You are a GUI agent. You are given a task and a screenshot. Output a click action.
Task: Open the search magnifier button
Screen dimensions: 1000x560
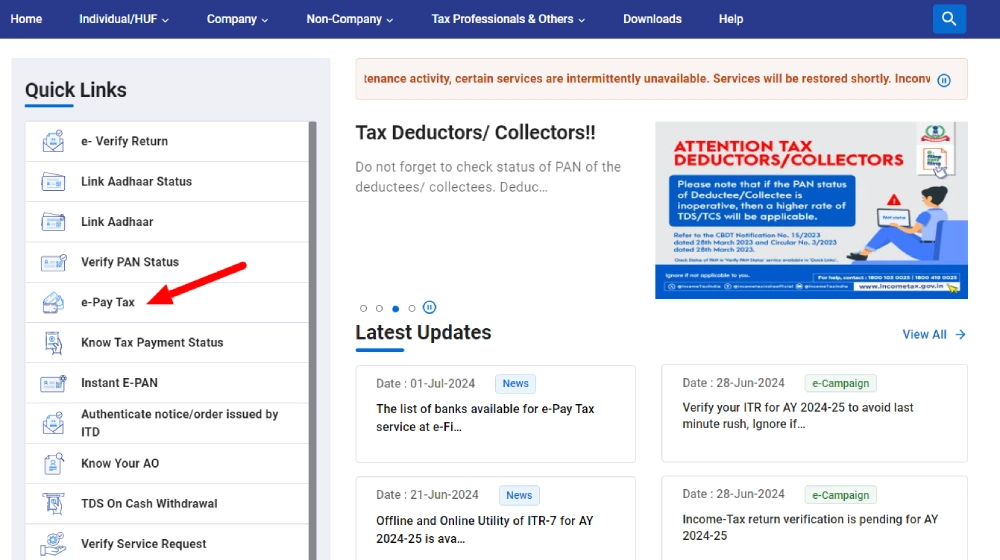949,18
